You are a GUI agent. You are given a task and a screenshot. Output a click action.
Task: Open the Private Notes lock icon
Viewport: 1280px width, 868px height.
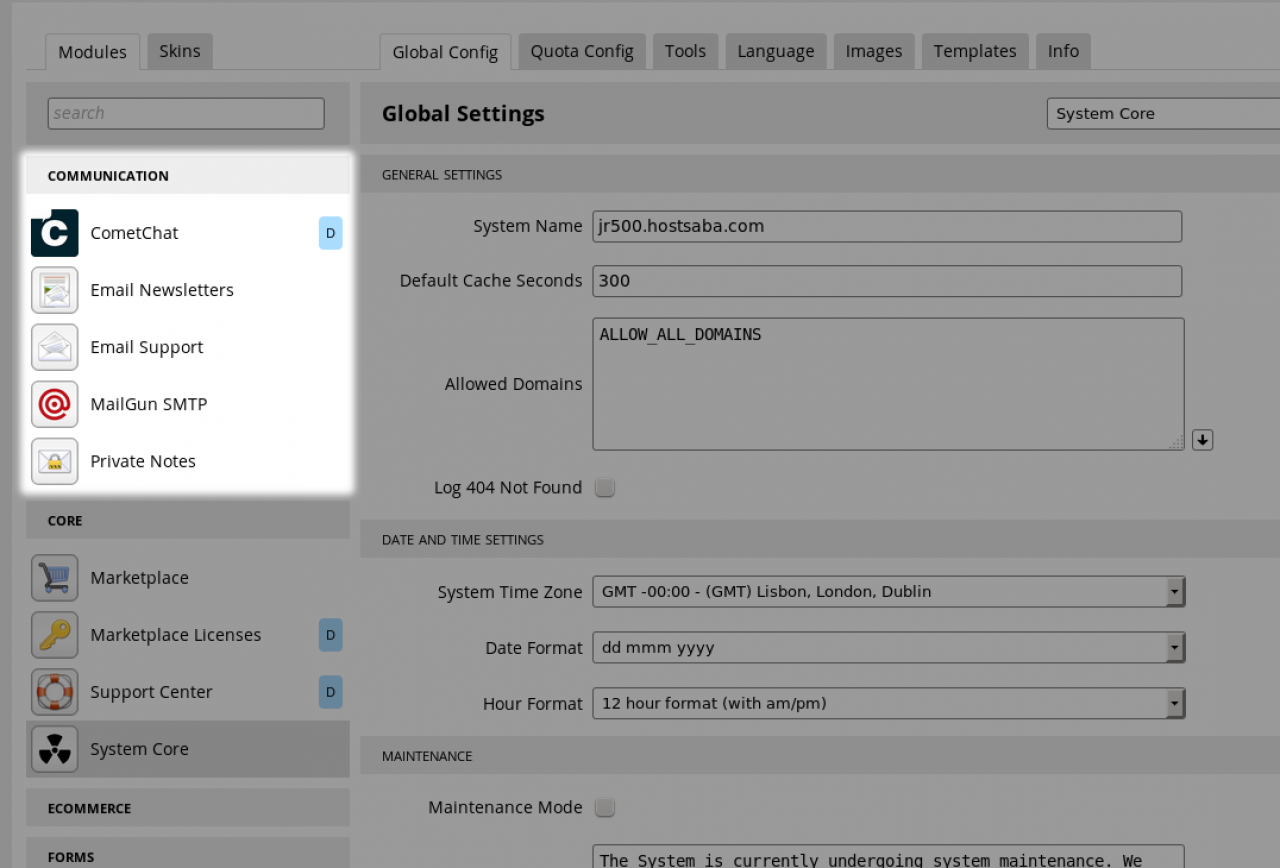coord(54,461)
